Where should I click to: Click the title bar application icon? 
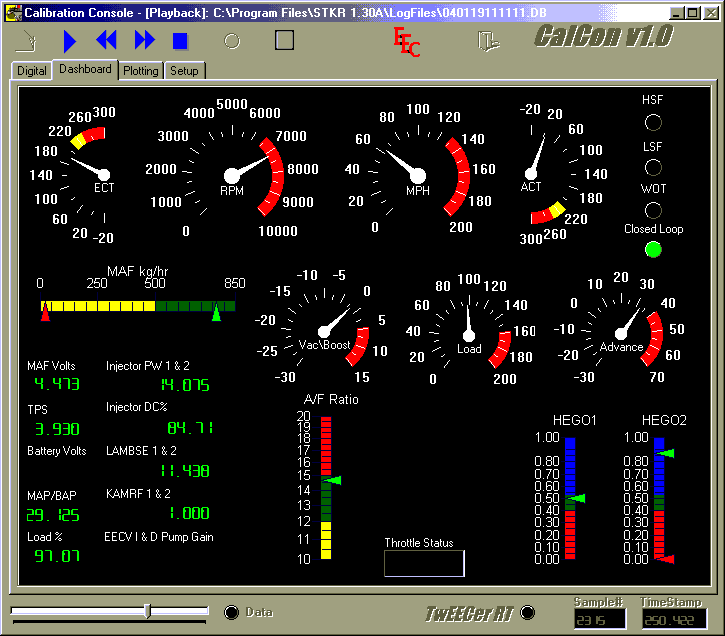click(x=14, y=13)
